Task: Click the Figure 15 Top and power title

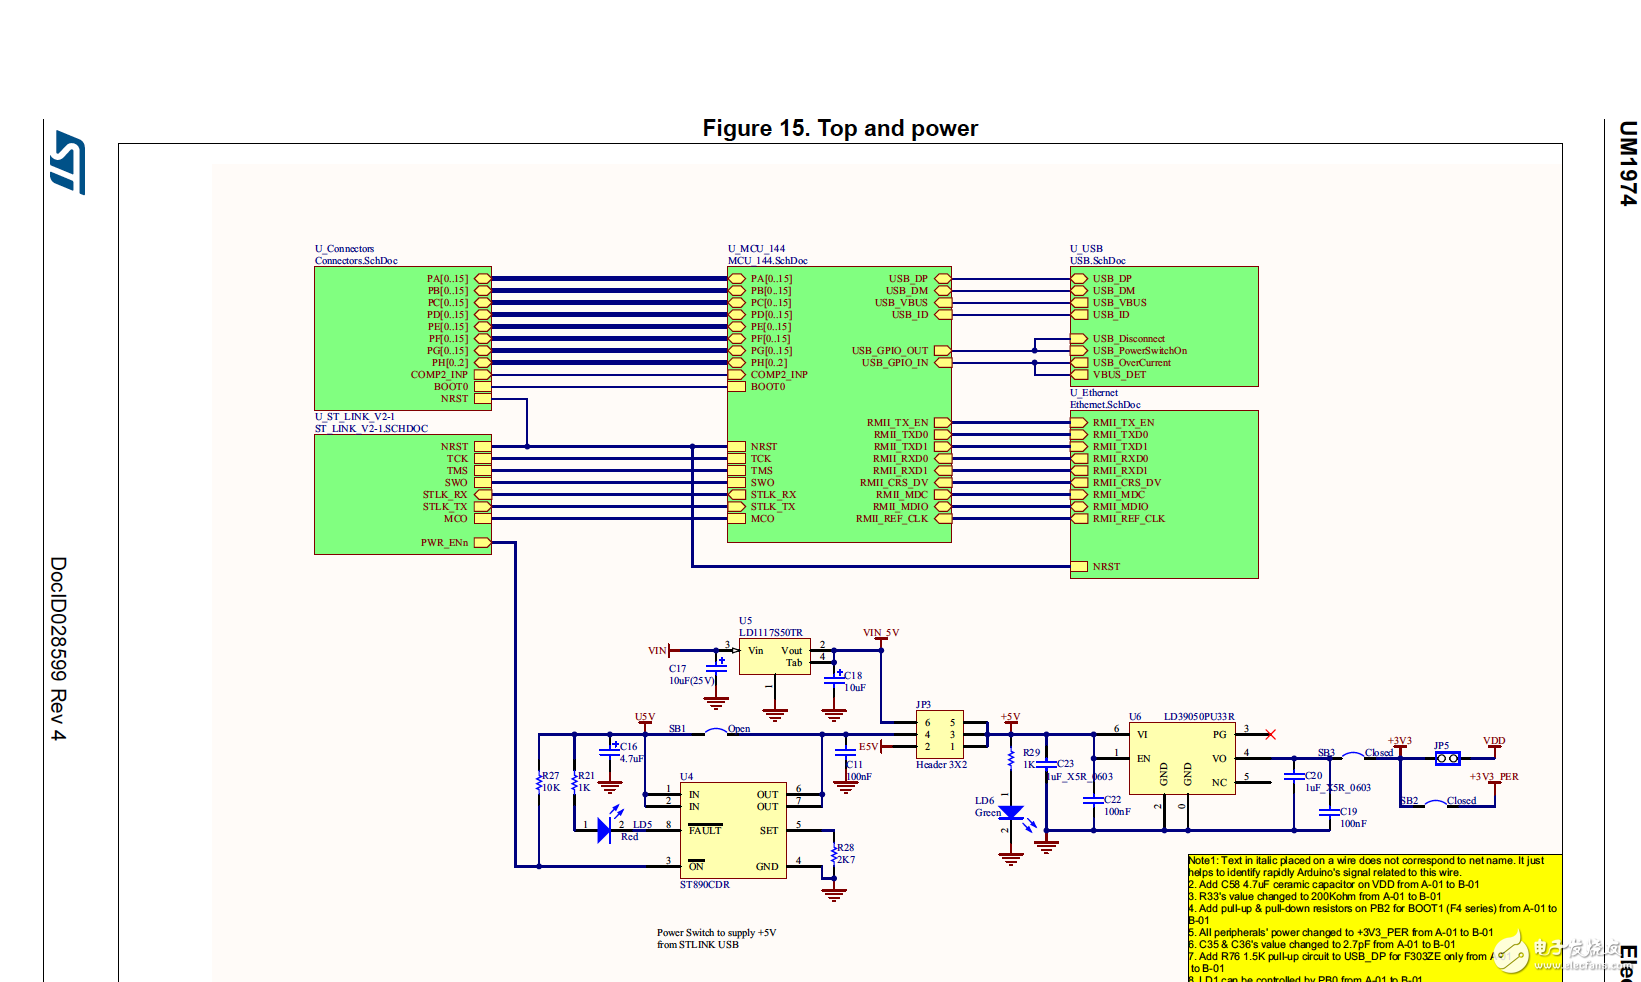Action: click(x=840, y=128)
